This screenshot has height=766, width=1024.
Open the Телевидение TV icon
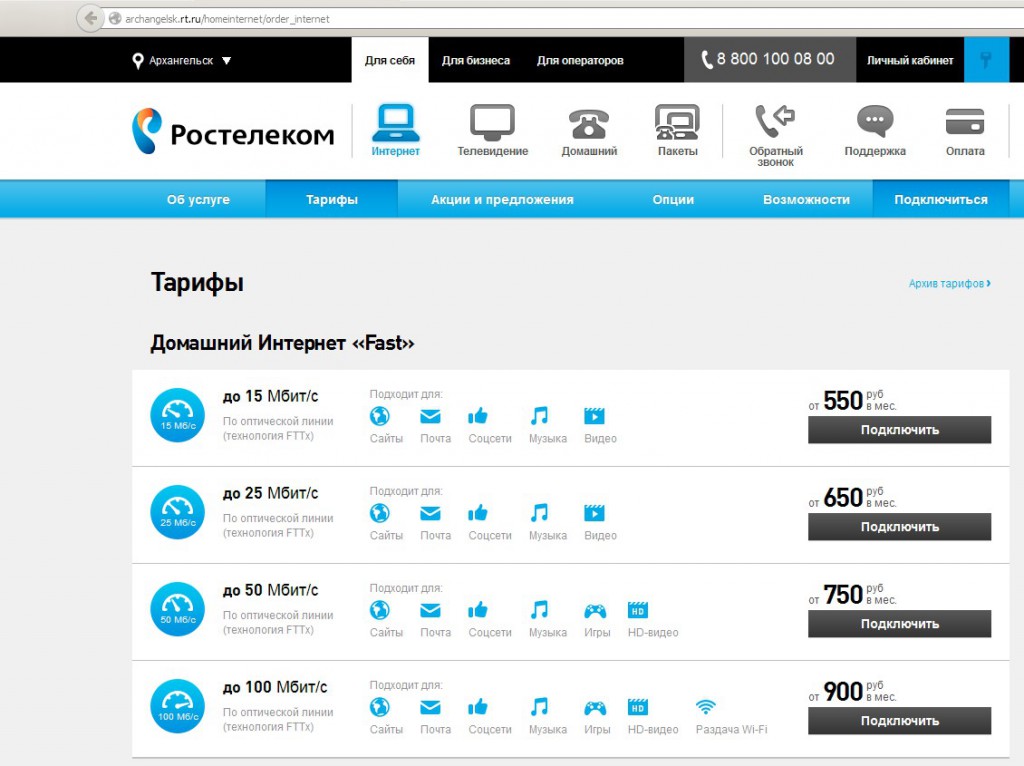coord(492,123)
